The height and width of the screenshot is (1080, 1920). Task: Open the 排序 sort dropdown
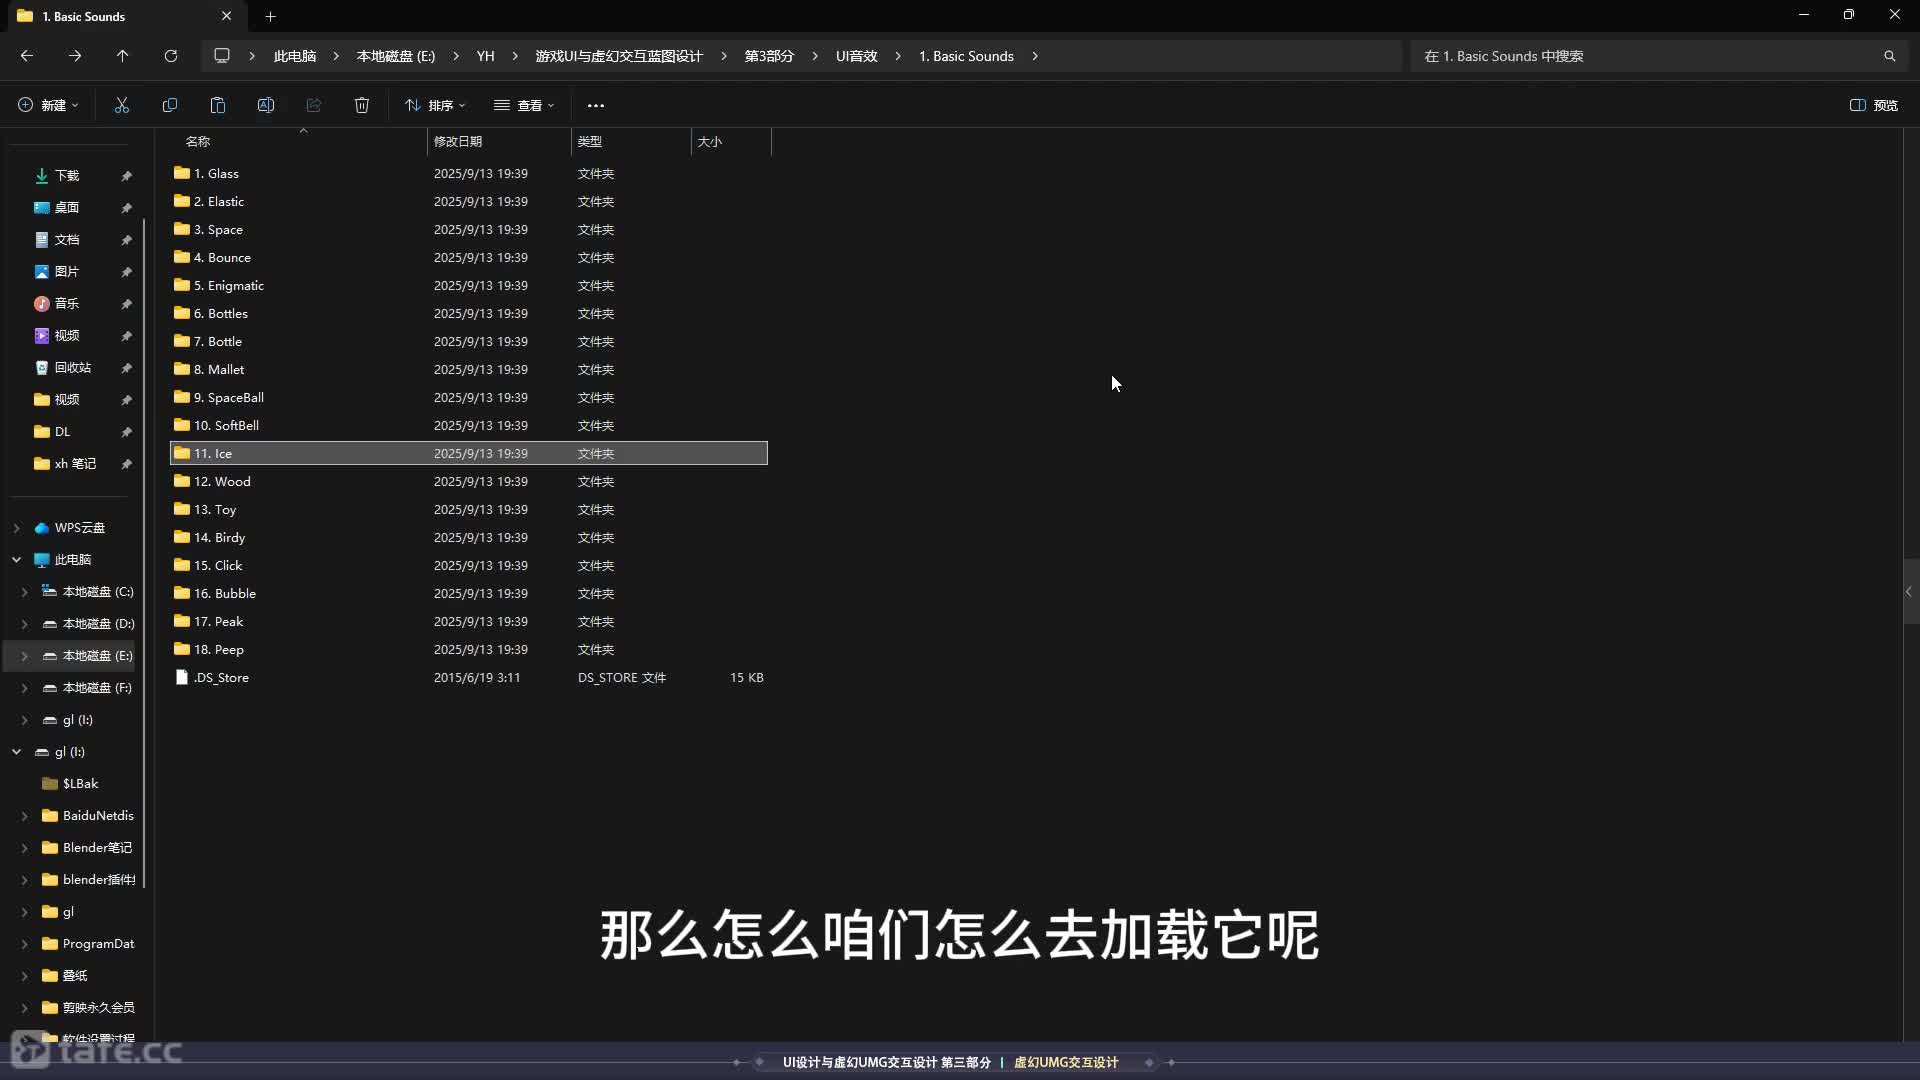coord(435,105)
